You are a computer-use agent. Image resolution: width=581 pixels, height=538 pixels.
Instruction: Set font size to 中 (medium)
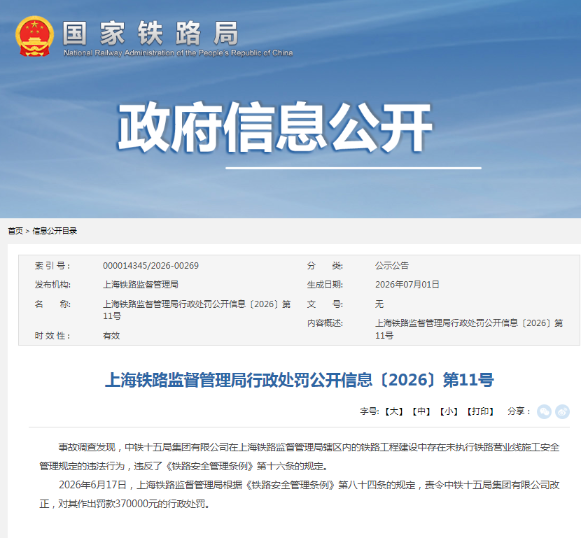pos(421,412)
